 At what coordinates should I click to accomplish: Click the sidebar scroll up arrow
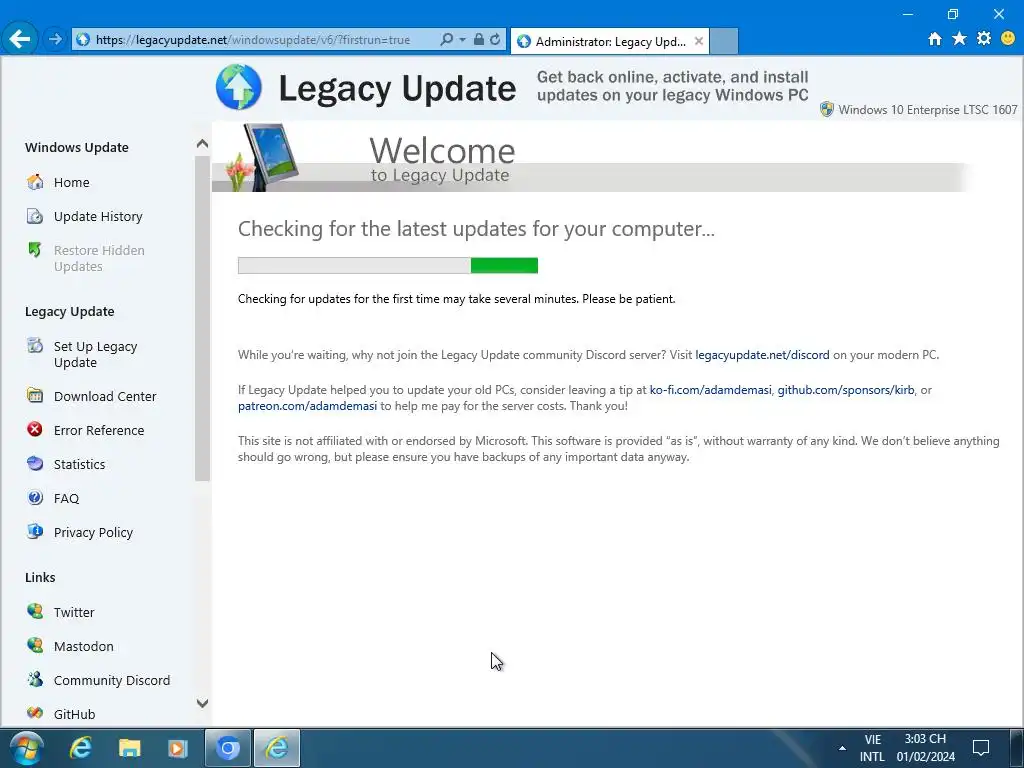[202, 144]
